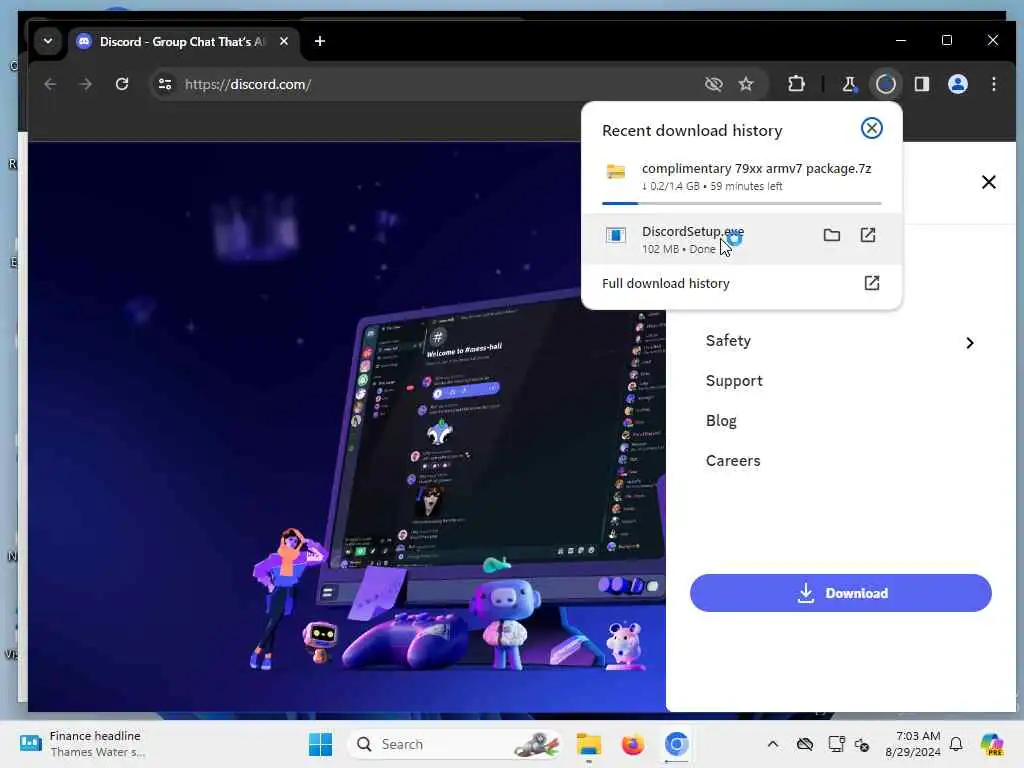1024x768 pixels.
Task: Open the clock showing 7:03 AM
Action: point(913,744)
